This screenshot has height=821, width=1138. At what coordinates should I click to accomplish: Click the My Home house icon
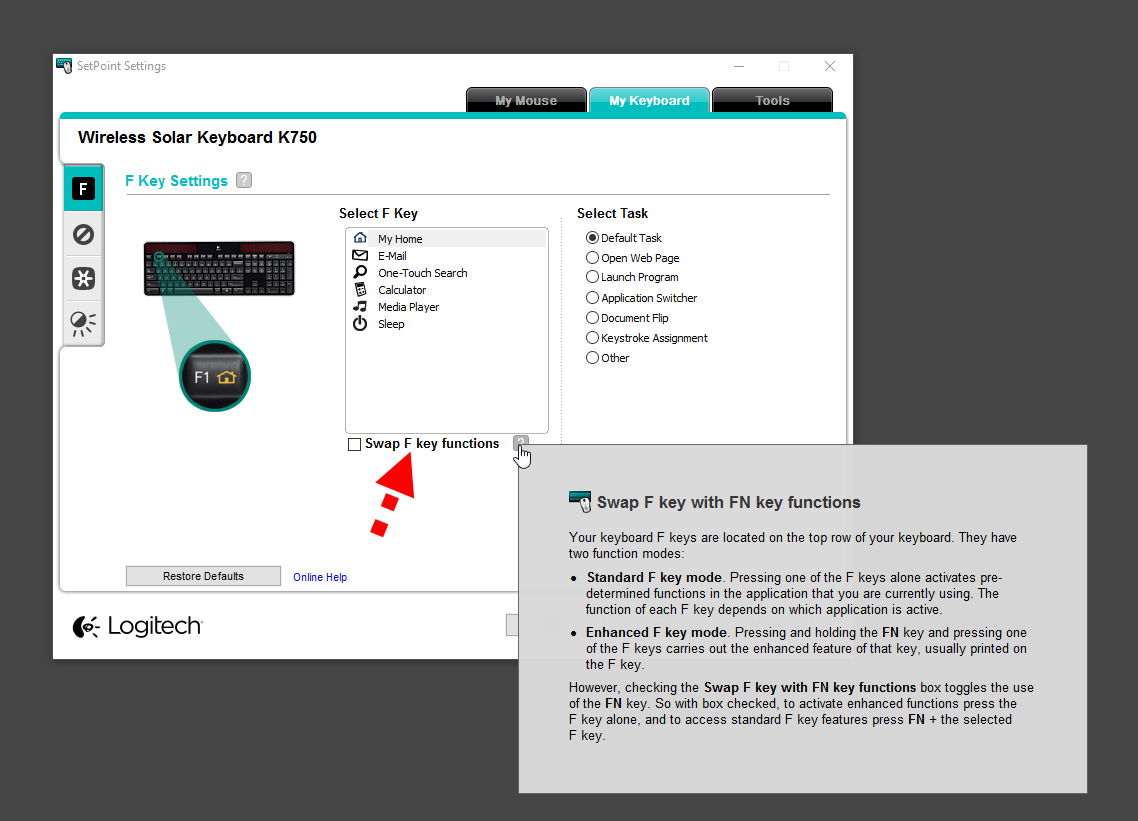(x=360, y=238)
